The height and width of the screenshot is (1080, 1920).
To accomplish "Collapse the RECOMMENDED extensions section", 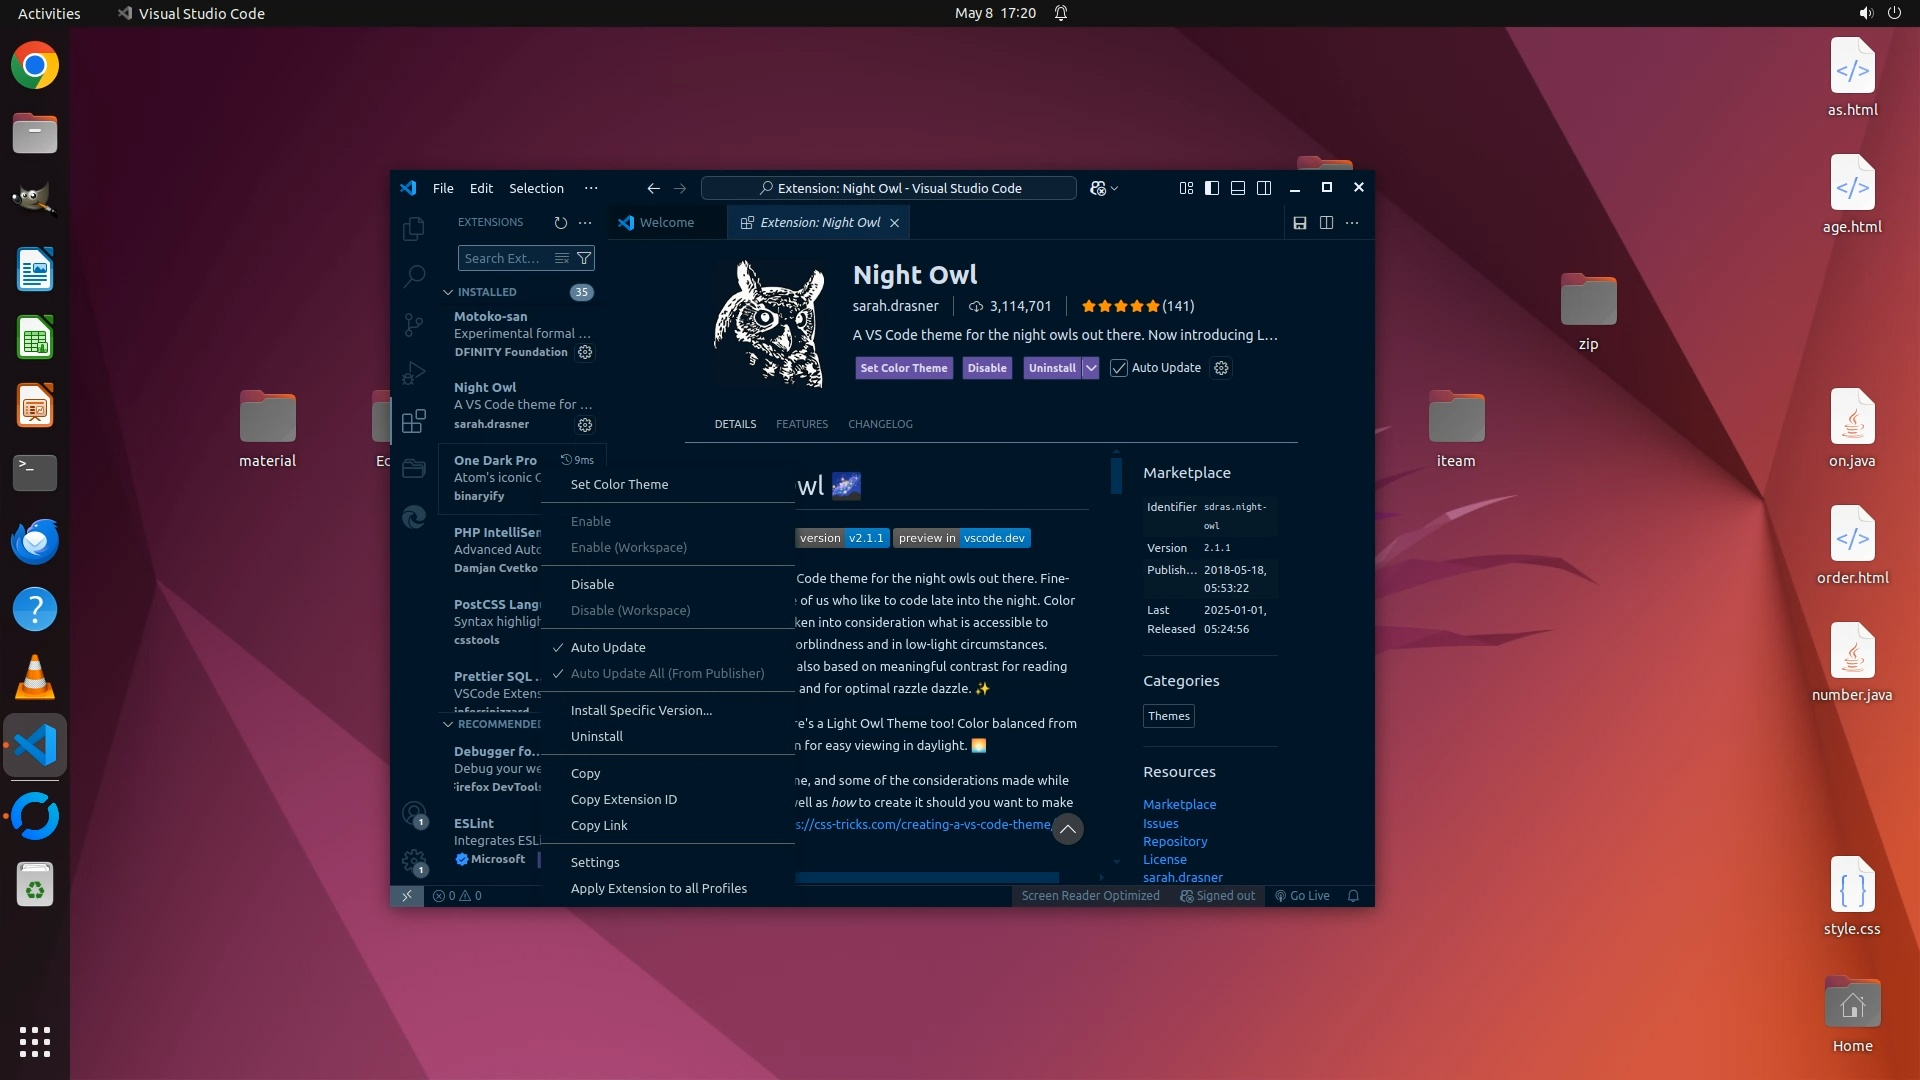I will click(448, 724).
